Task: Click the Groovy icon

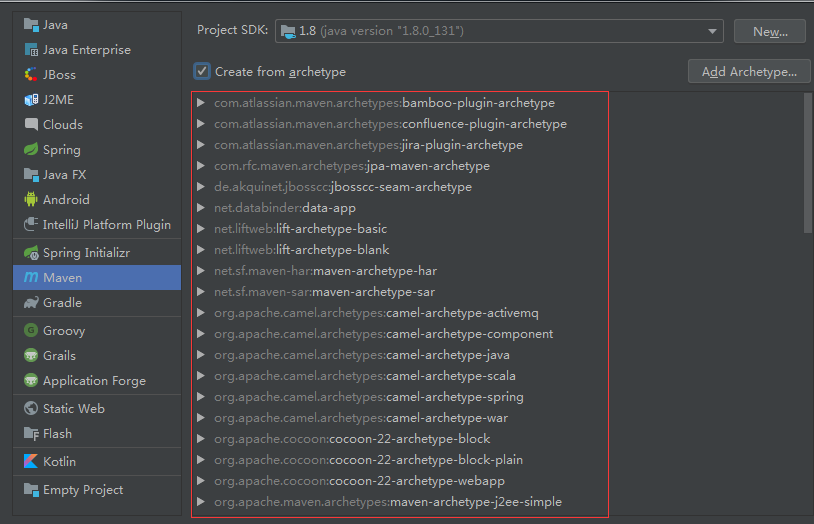Action: [31, 330]
